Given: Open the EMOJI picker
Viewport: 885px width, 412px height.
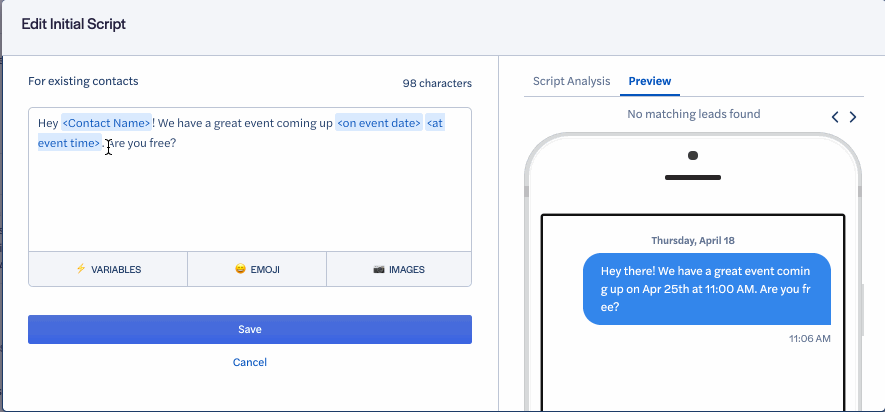Looking at the screenshot, I should coord(257,269).
